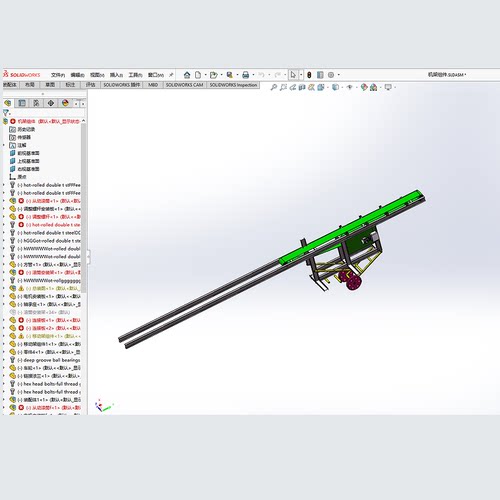Select the hGGGot-rolled double t tree item

pos(49,241)
